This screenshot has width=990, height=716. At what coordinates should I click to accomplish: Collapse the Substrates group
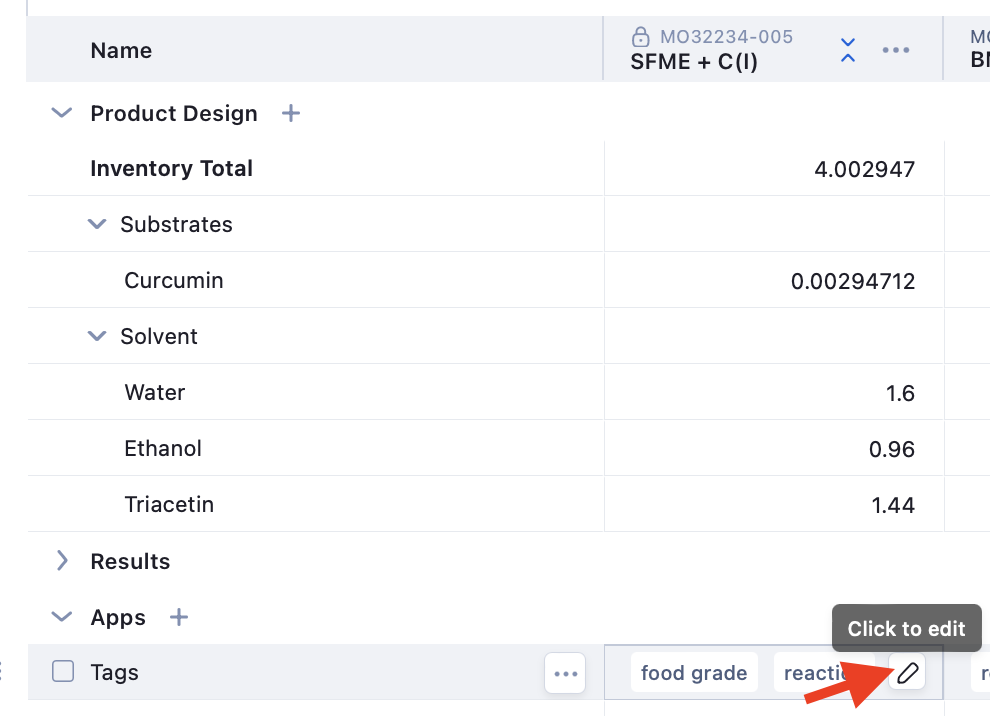97,224
